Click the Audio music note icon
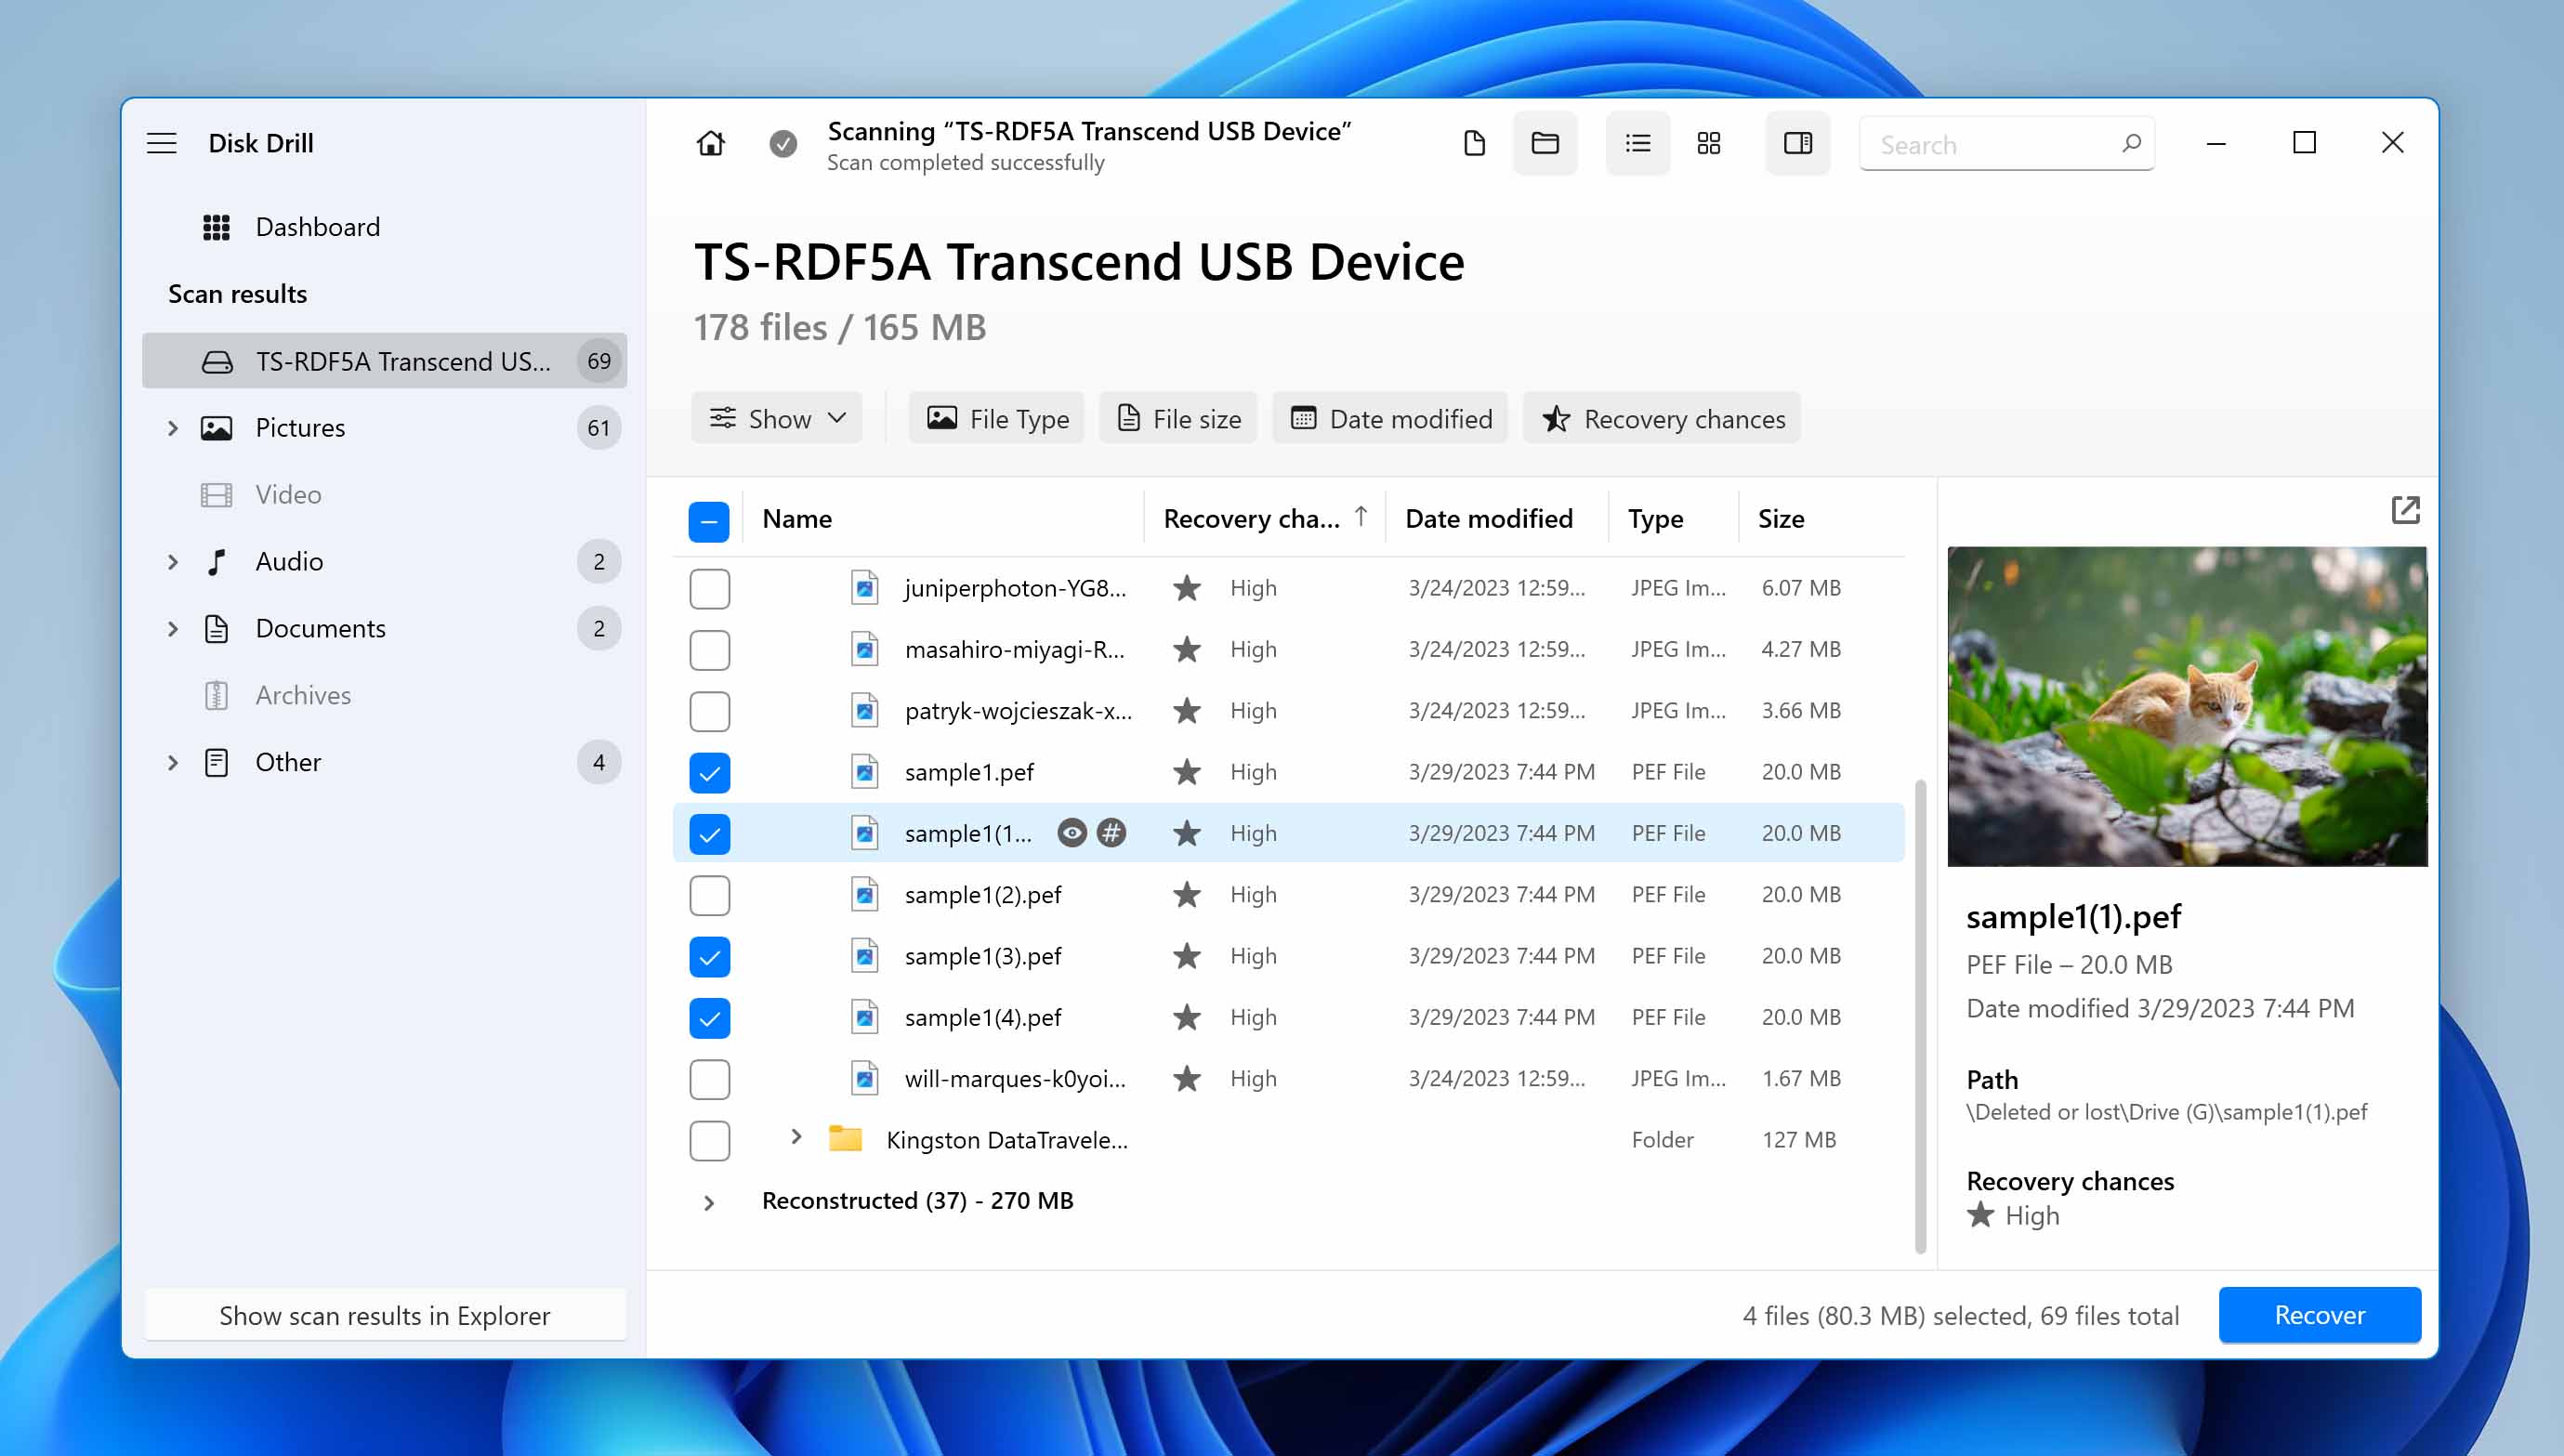This screenshot has height=1456, width=2564. click(x=216, y=562)
